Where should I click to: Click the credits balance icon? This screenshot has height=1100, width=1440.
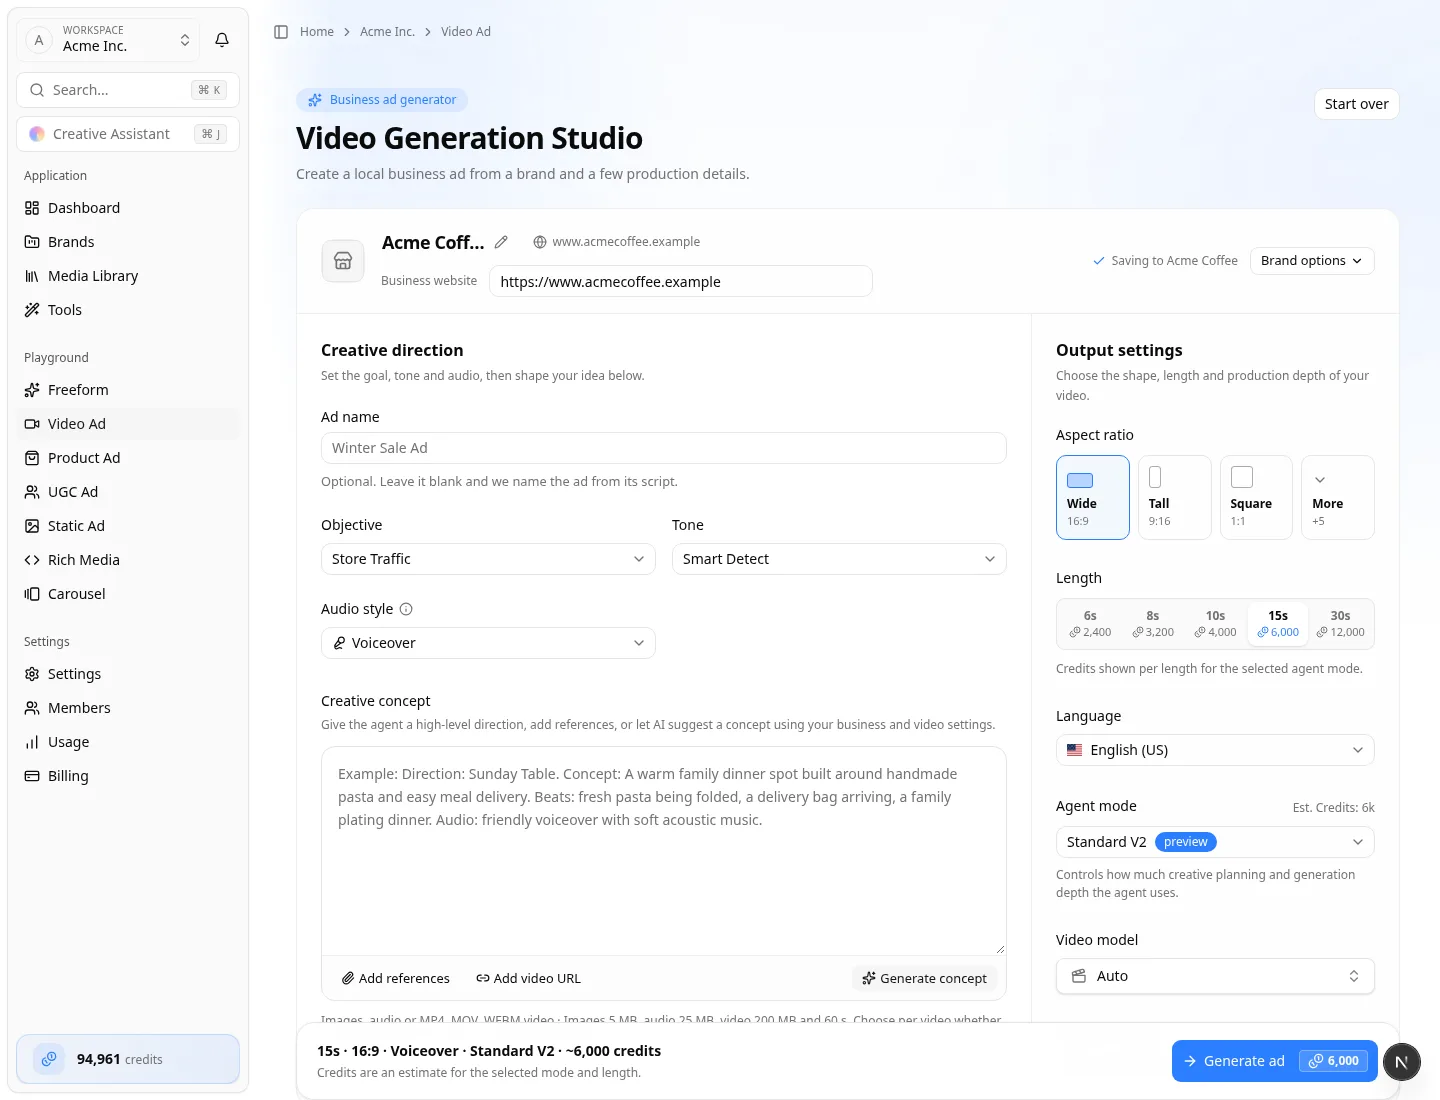(x=49, y=1059)
